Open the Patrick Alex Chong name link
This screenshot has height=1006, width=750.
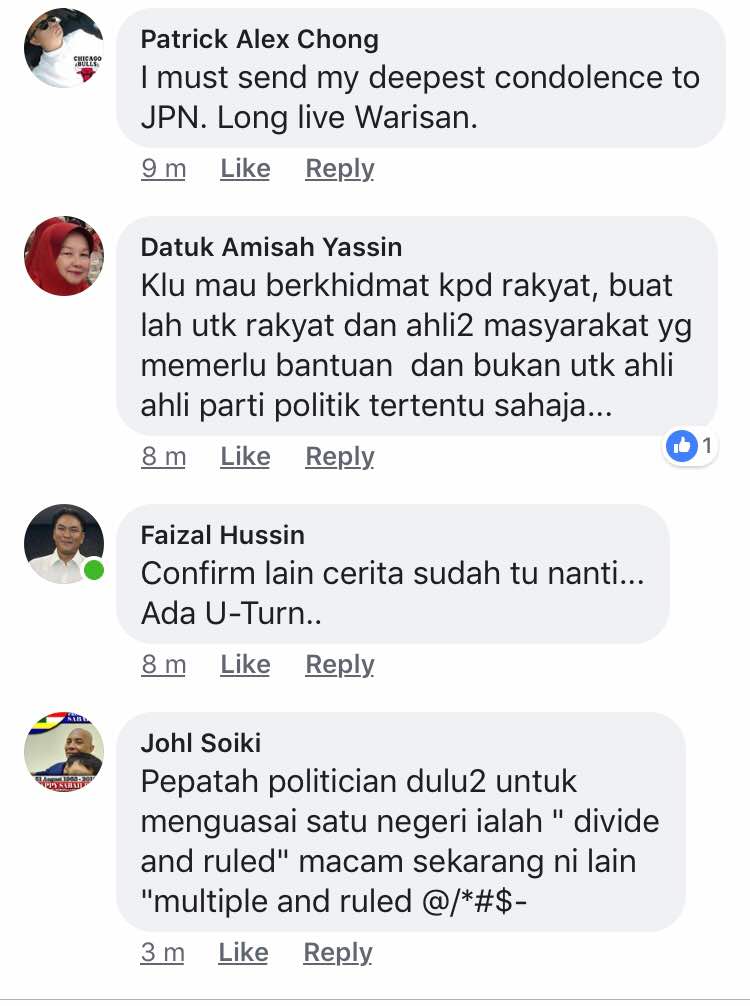pyautogui.click(x=259, y=40)
